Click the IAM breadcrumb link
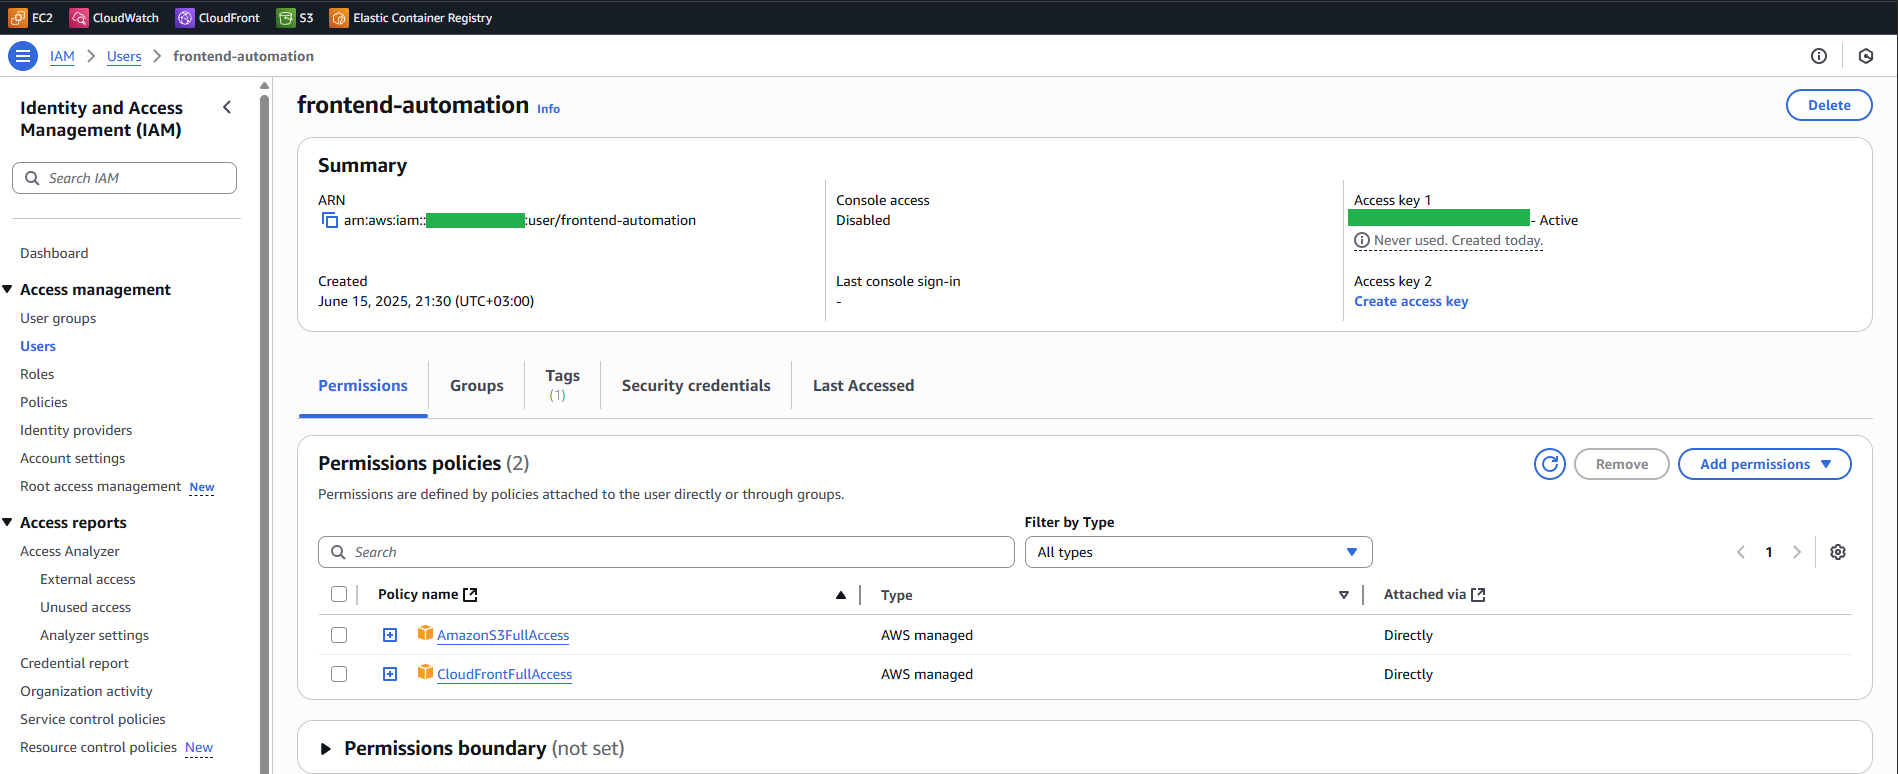Screen dimensions: 1898x774 point(62,56)
